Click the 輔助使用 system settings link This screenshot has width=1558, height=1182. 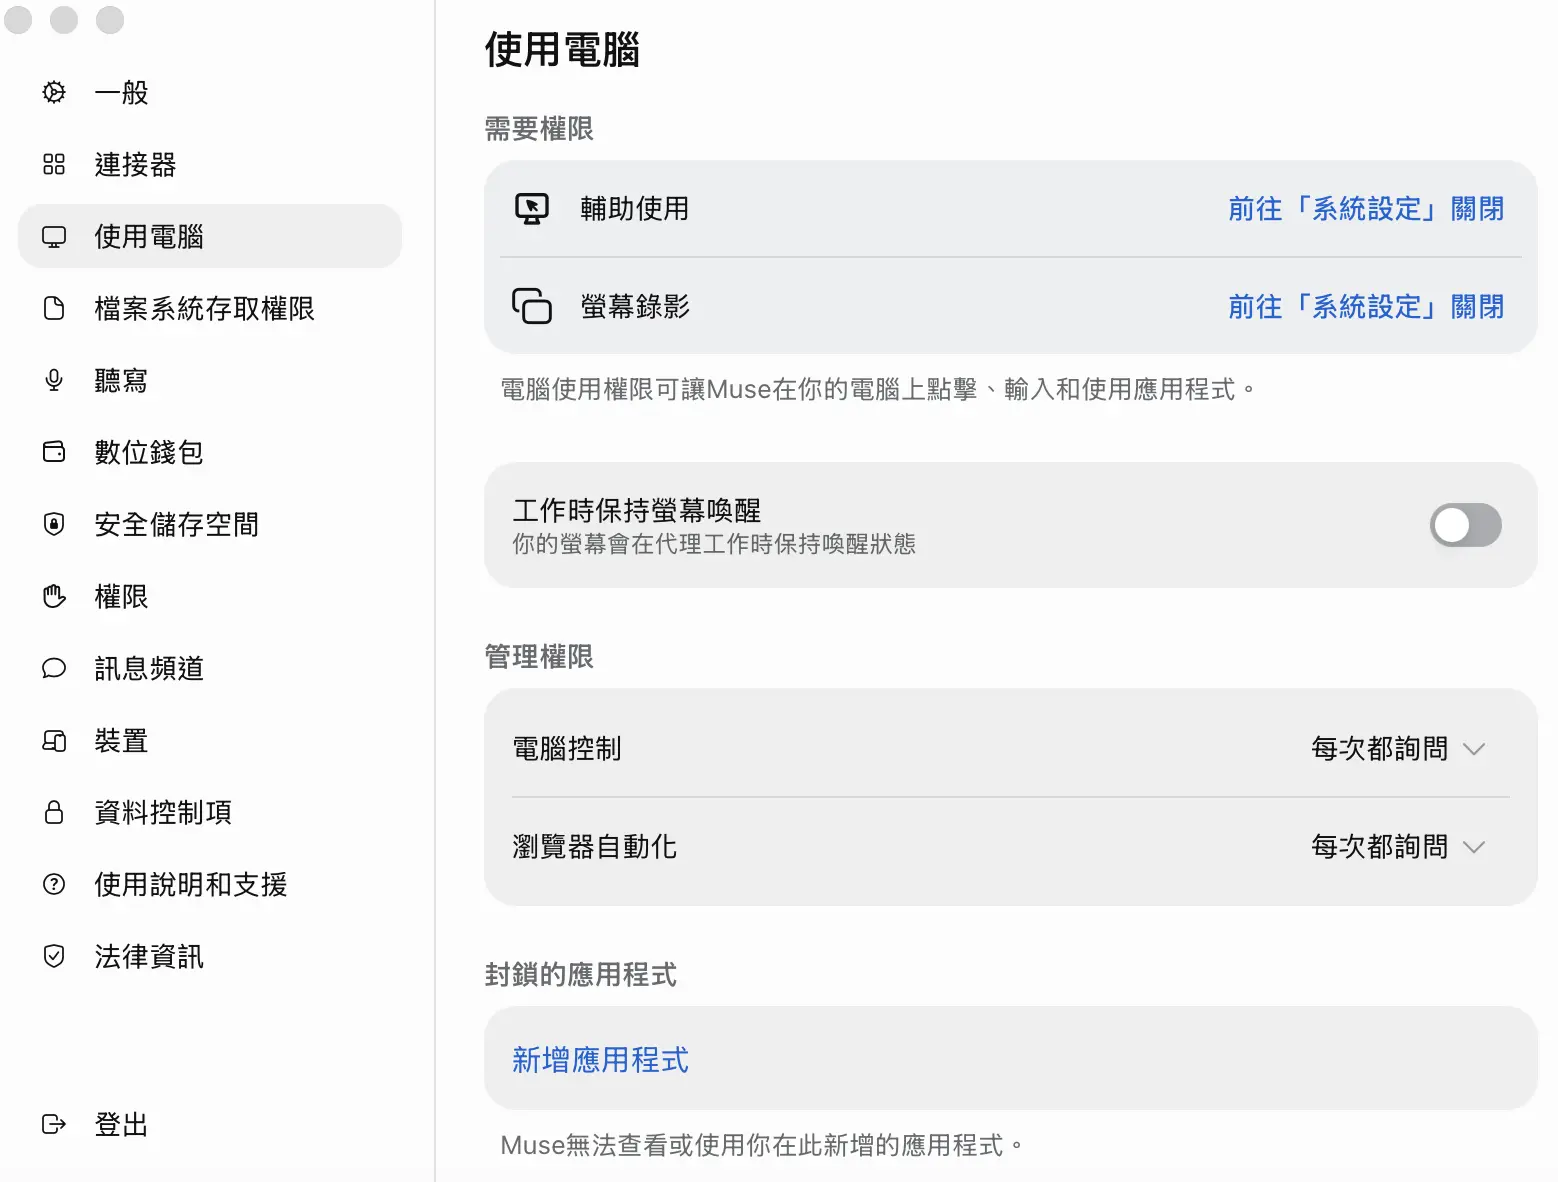[x=1366, y=209]
